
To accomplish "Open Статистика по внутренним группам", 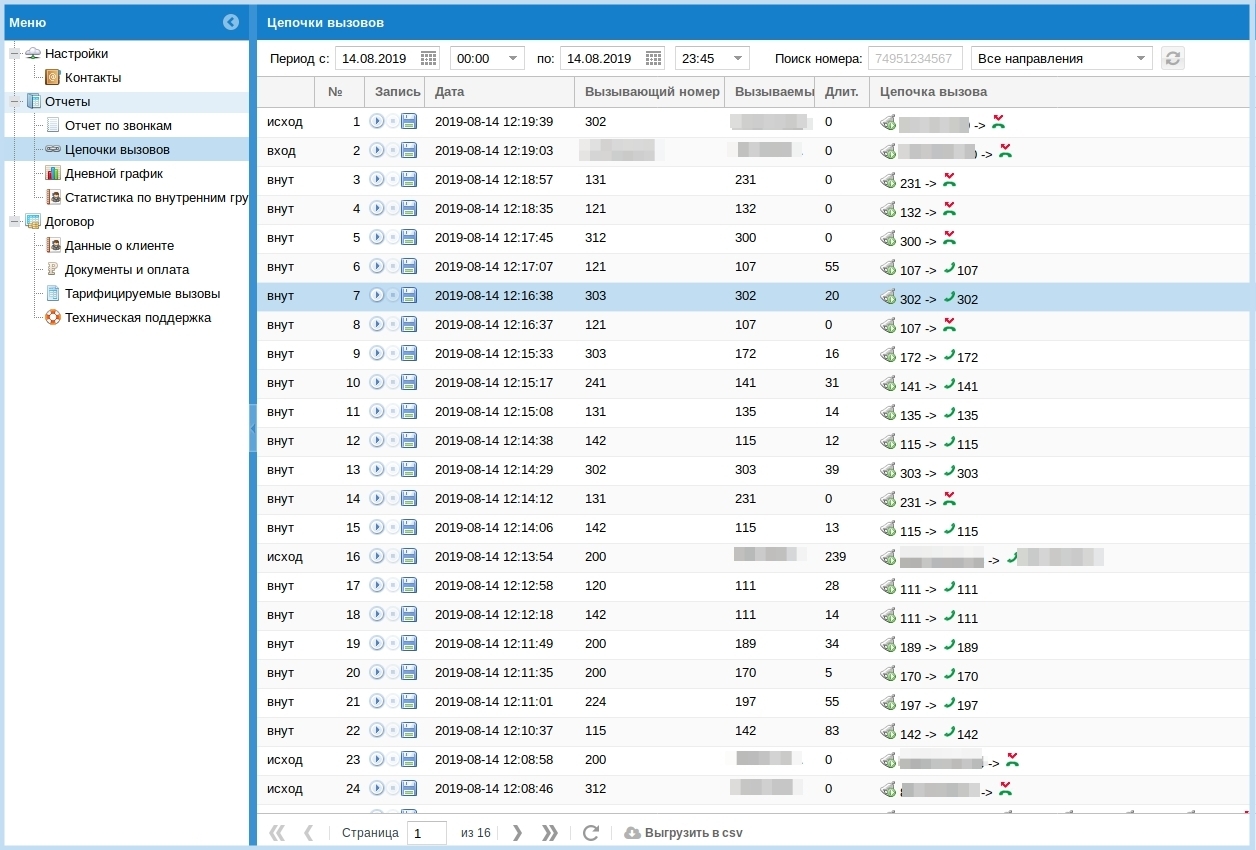I will (x=156, y=197).
